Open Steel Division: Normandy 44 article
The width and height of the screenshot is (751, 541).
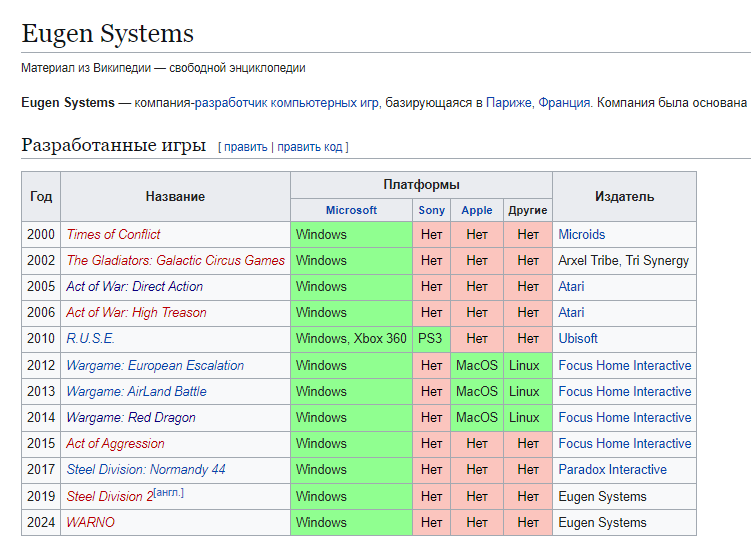[x=146, y=469]
